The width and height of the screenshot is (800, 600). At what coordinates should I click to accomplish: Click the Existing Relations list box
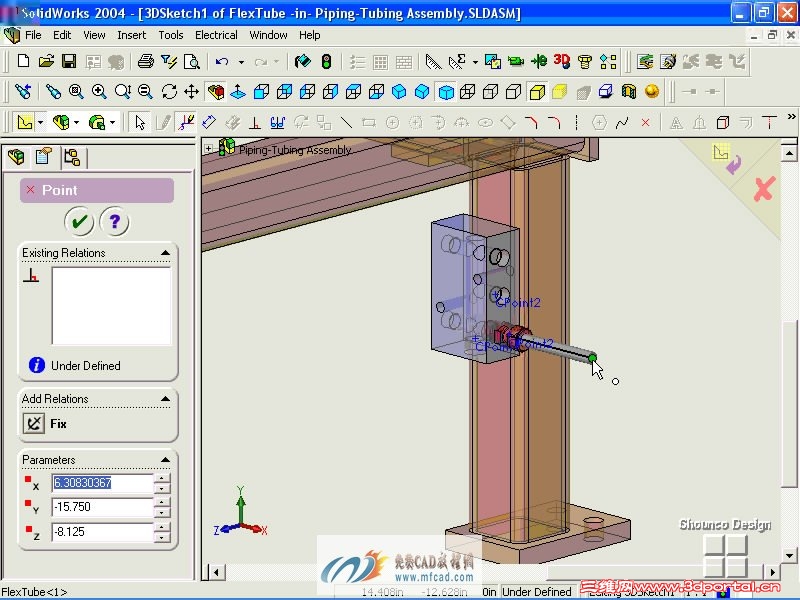coord(111,306)
